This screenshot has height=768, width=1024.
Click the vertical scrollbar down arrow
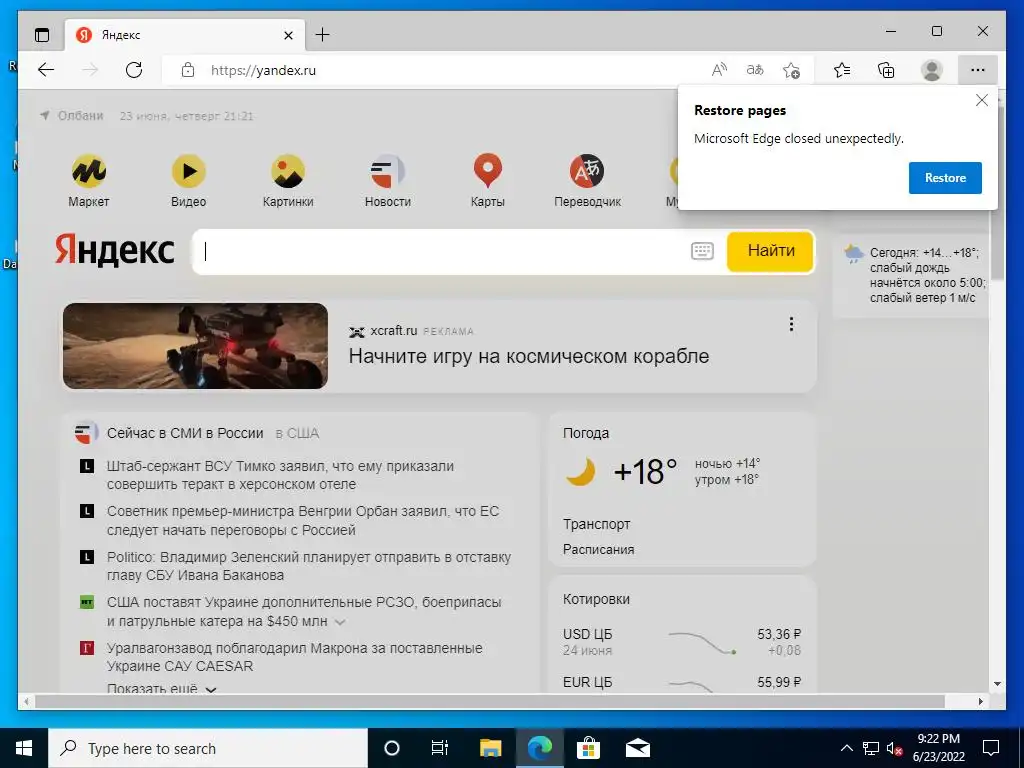click(x=997, y=684)
